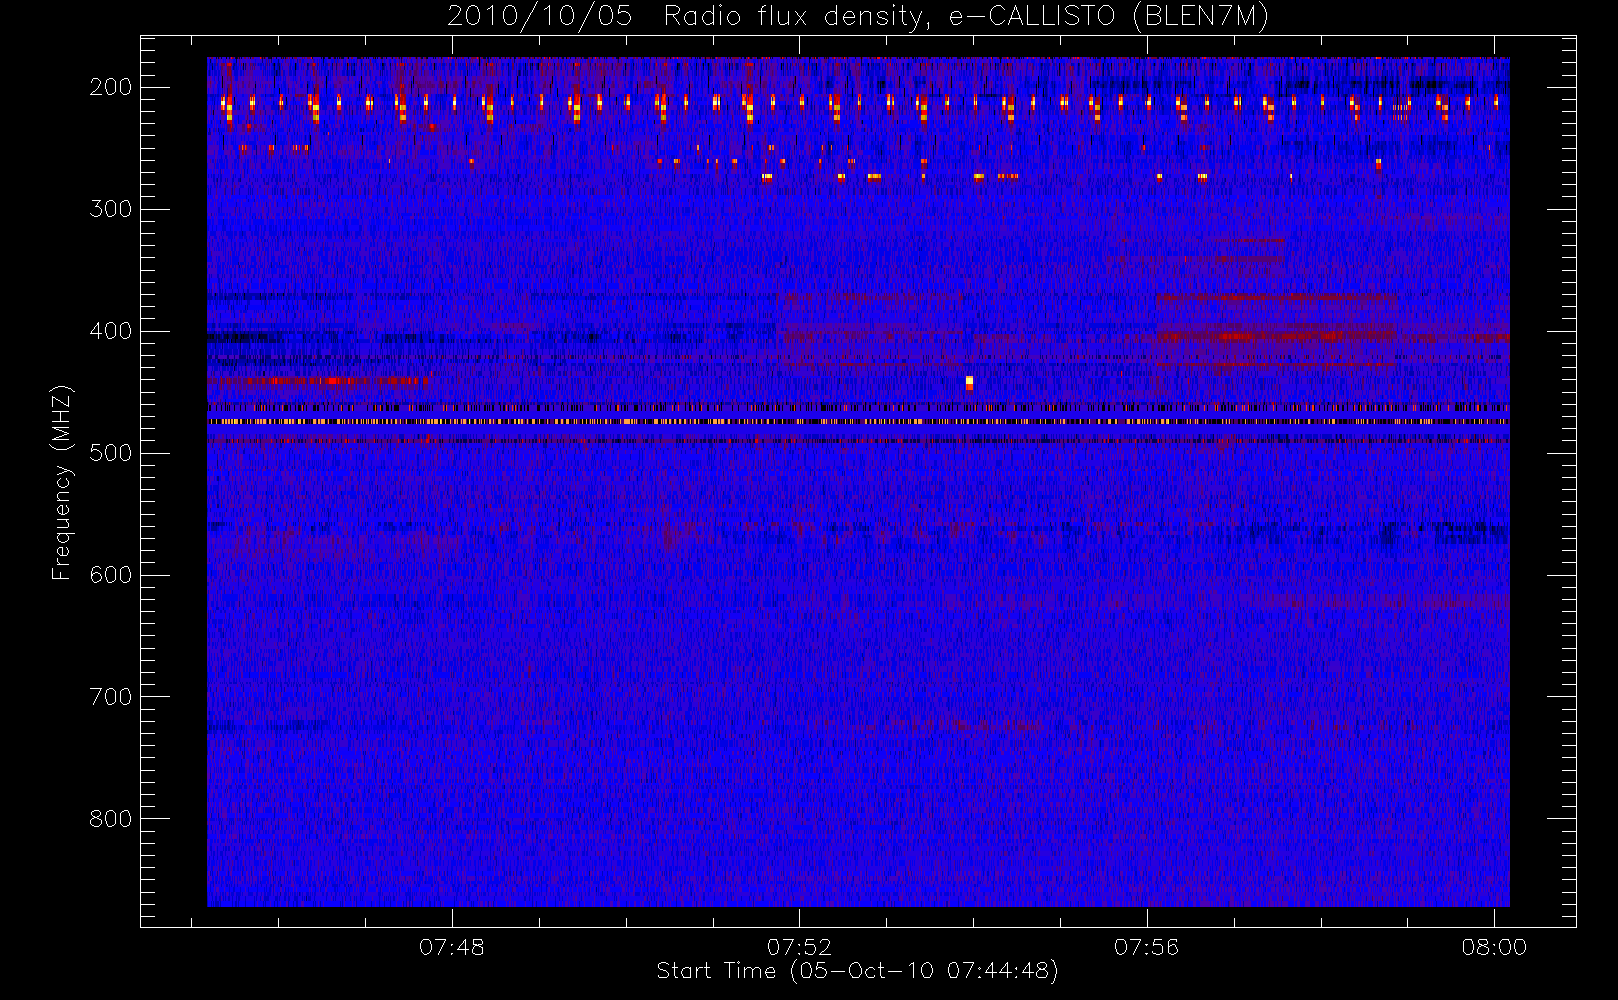Click the bright yellow burst near 440 MHz
The width and height of the screenshot is (1618, 1000).
[x=969, y=382]
